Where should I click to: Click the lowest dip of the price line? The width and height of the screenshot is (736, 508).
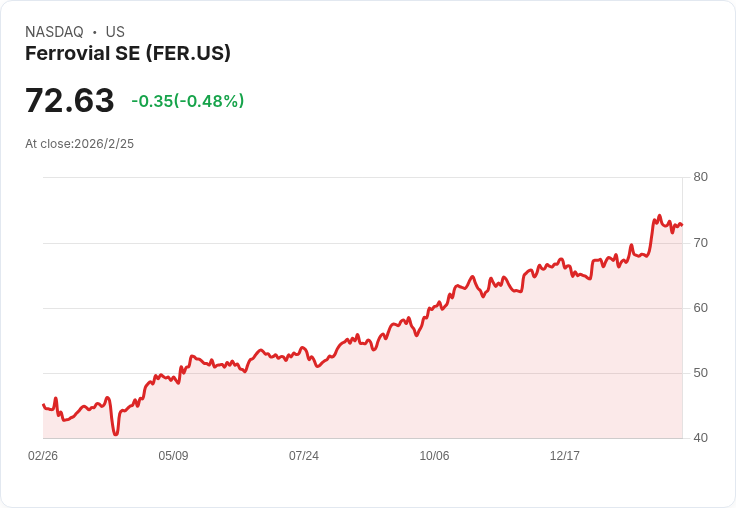[x=116, y=434]
